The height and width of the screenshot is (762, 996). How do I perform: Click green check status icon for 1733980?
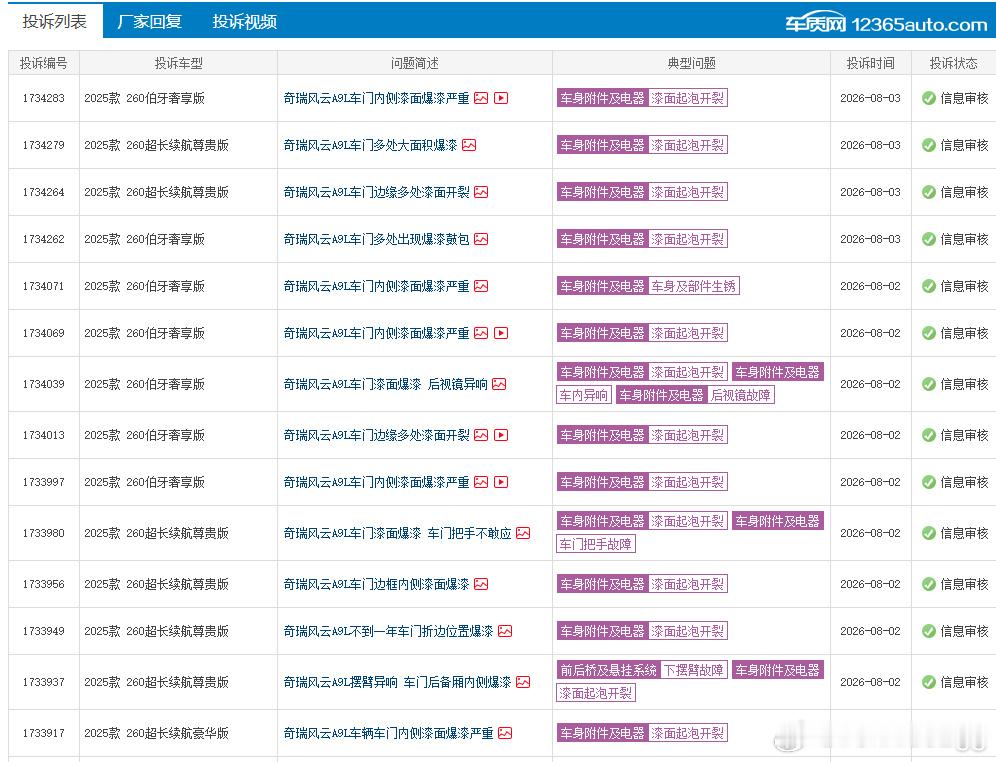coord(929,533)
